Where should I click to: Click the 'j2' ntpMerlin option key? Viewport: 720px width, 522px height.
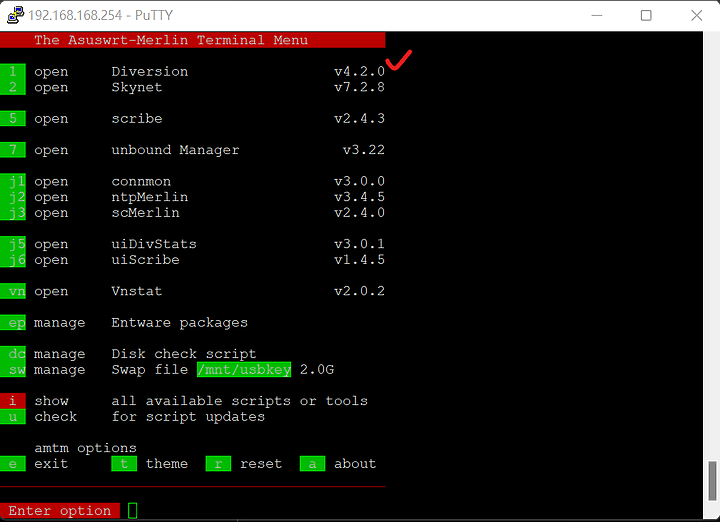coord(13,197)
